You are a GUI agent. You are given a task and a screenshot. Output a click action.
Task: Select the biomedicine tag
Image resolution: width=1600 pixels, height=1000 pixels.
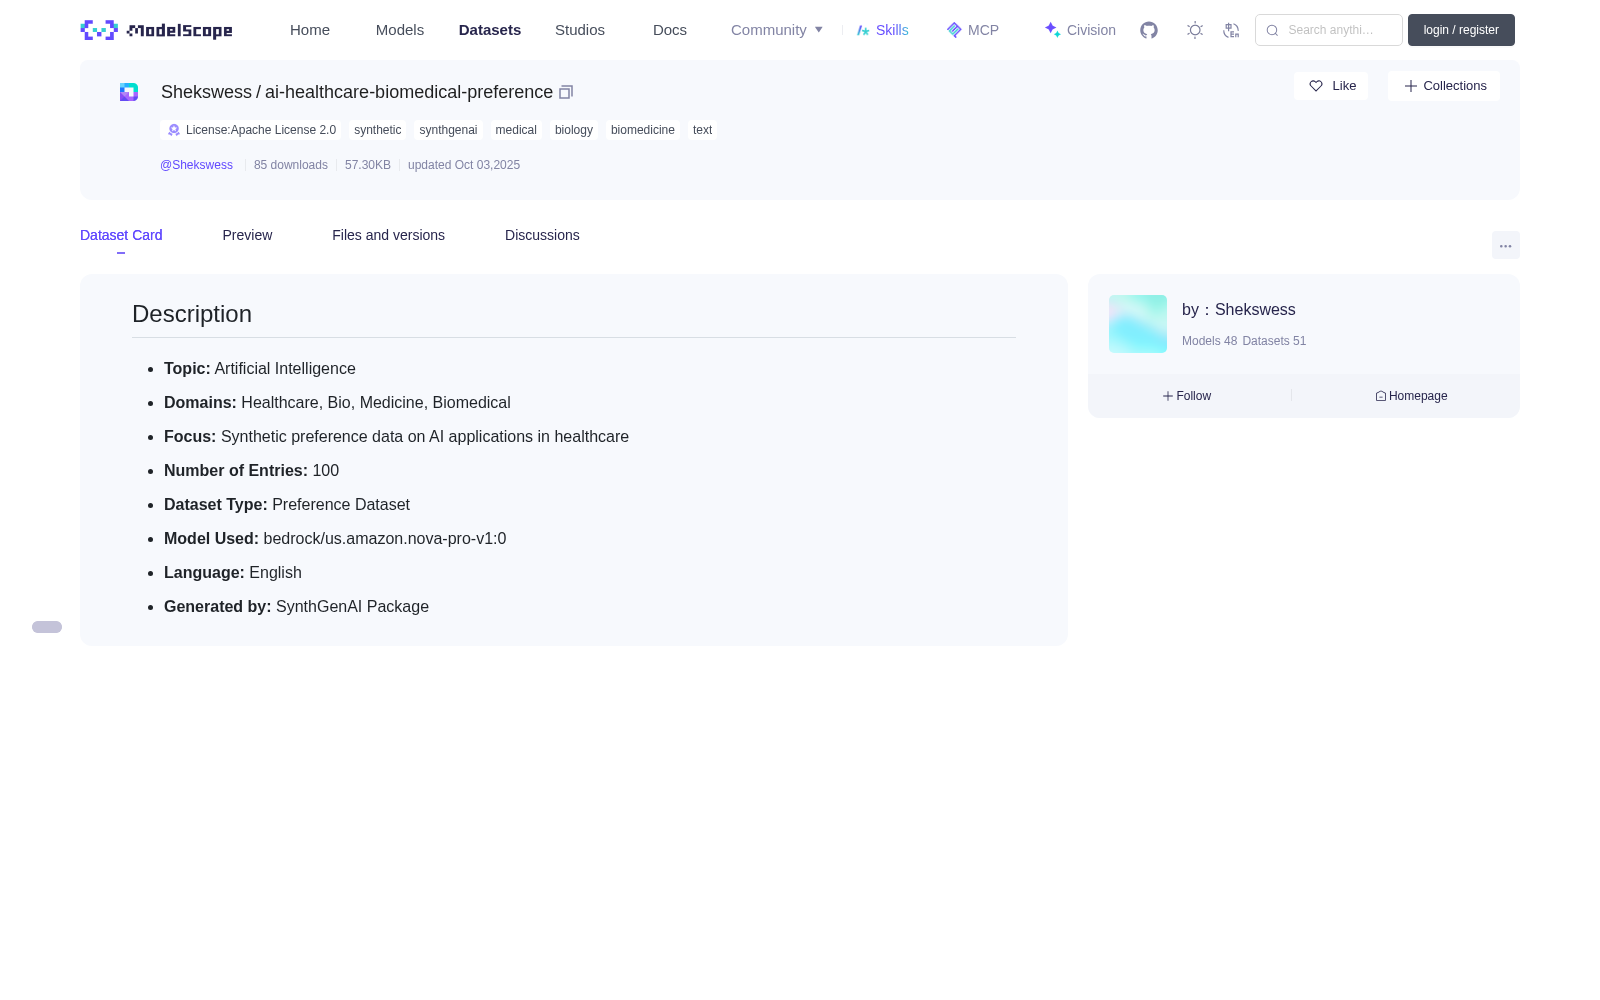(643, 130)
